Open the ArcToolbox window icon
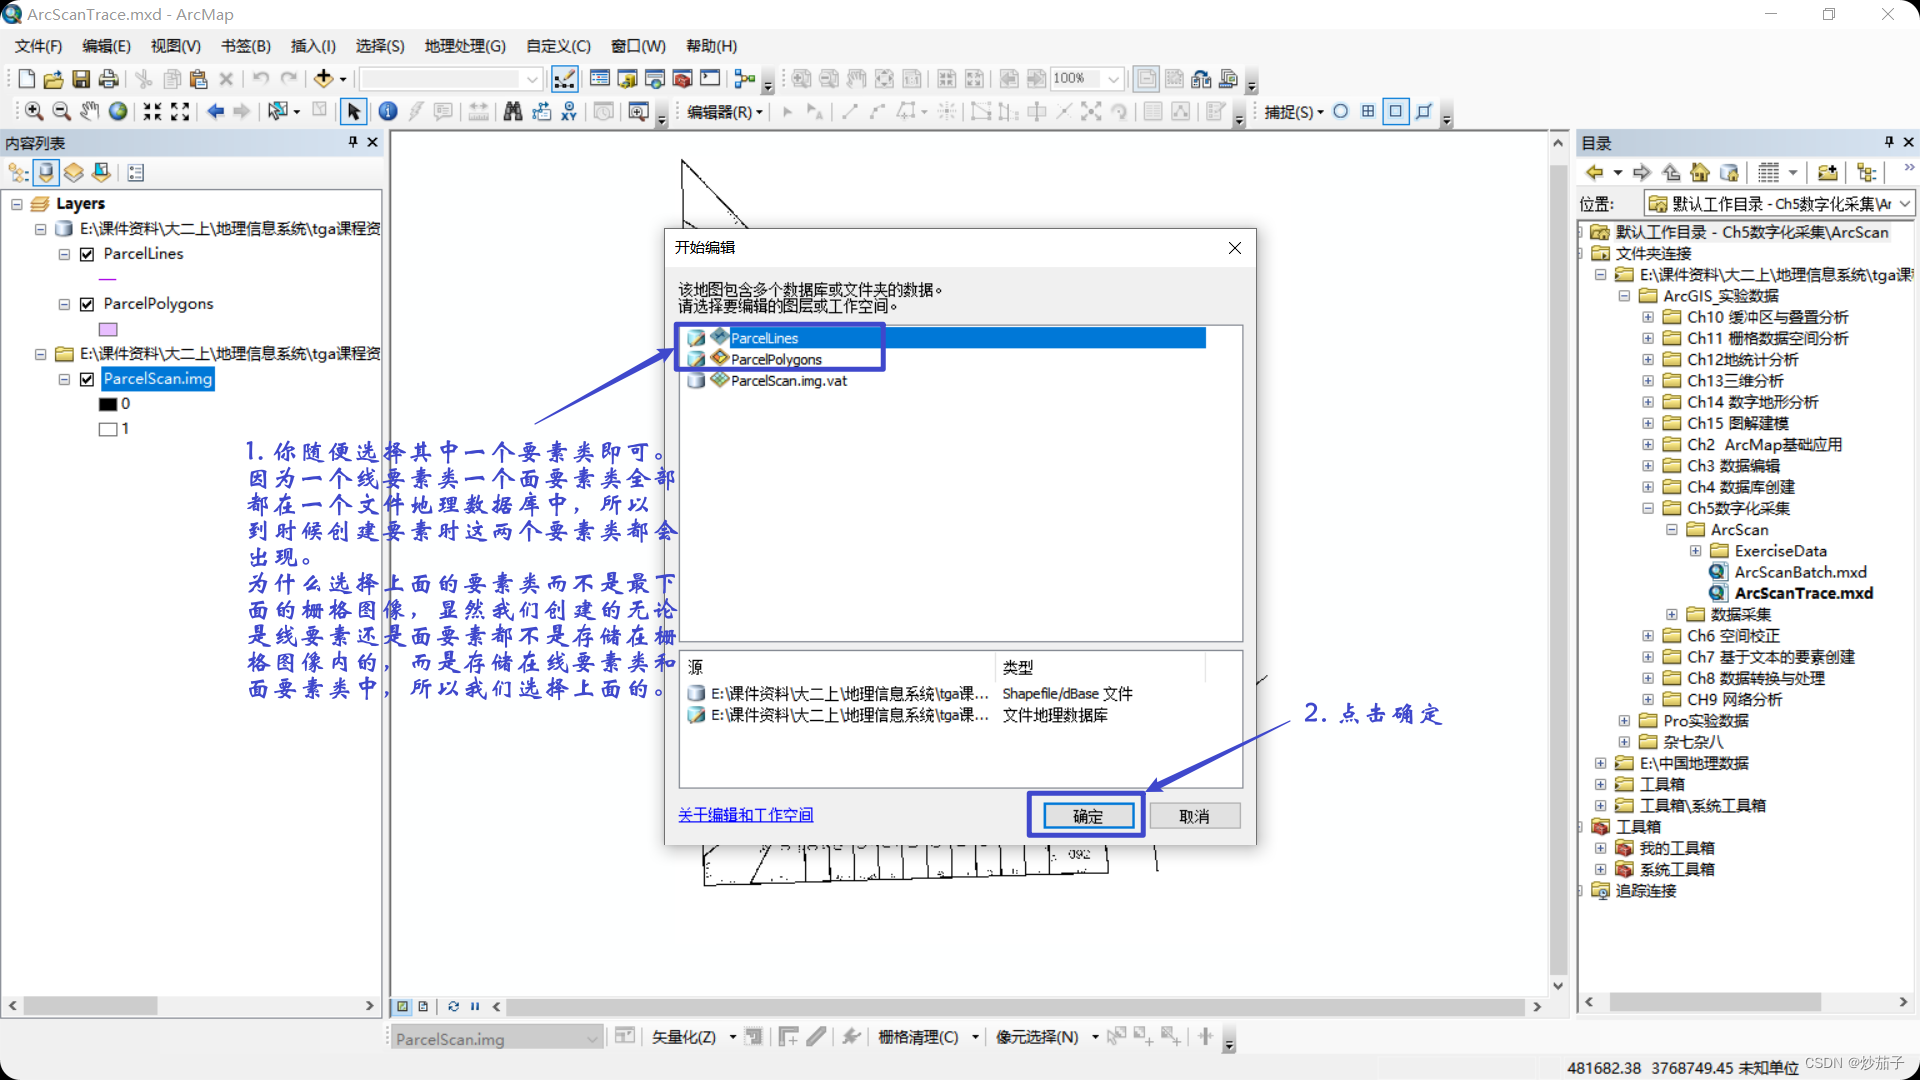The width and height of the screenshot is (1920, 1080). (683, 79)
